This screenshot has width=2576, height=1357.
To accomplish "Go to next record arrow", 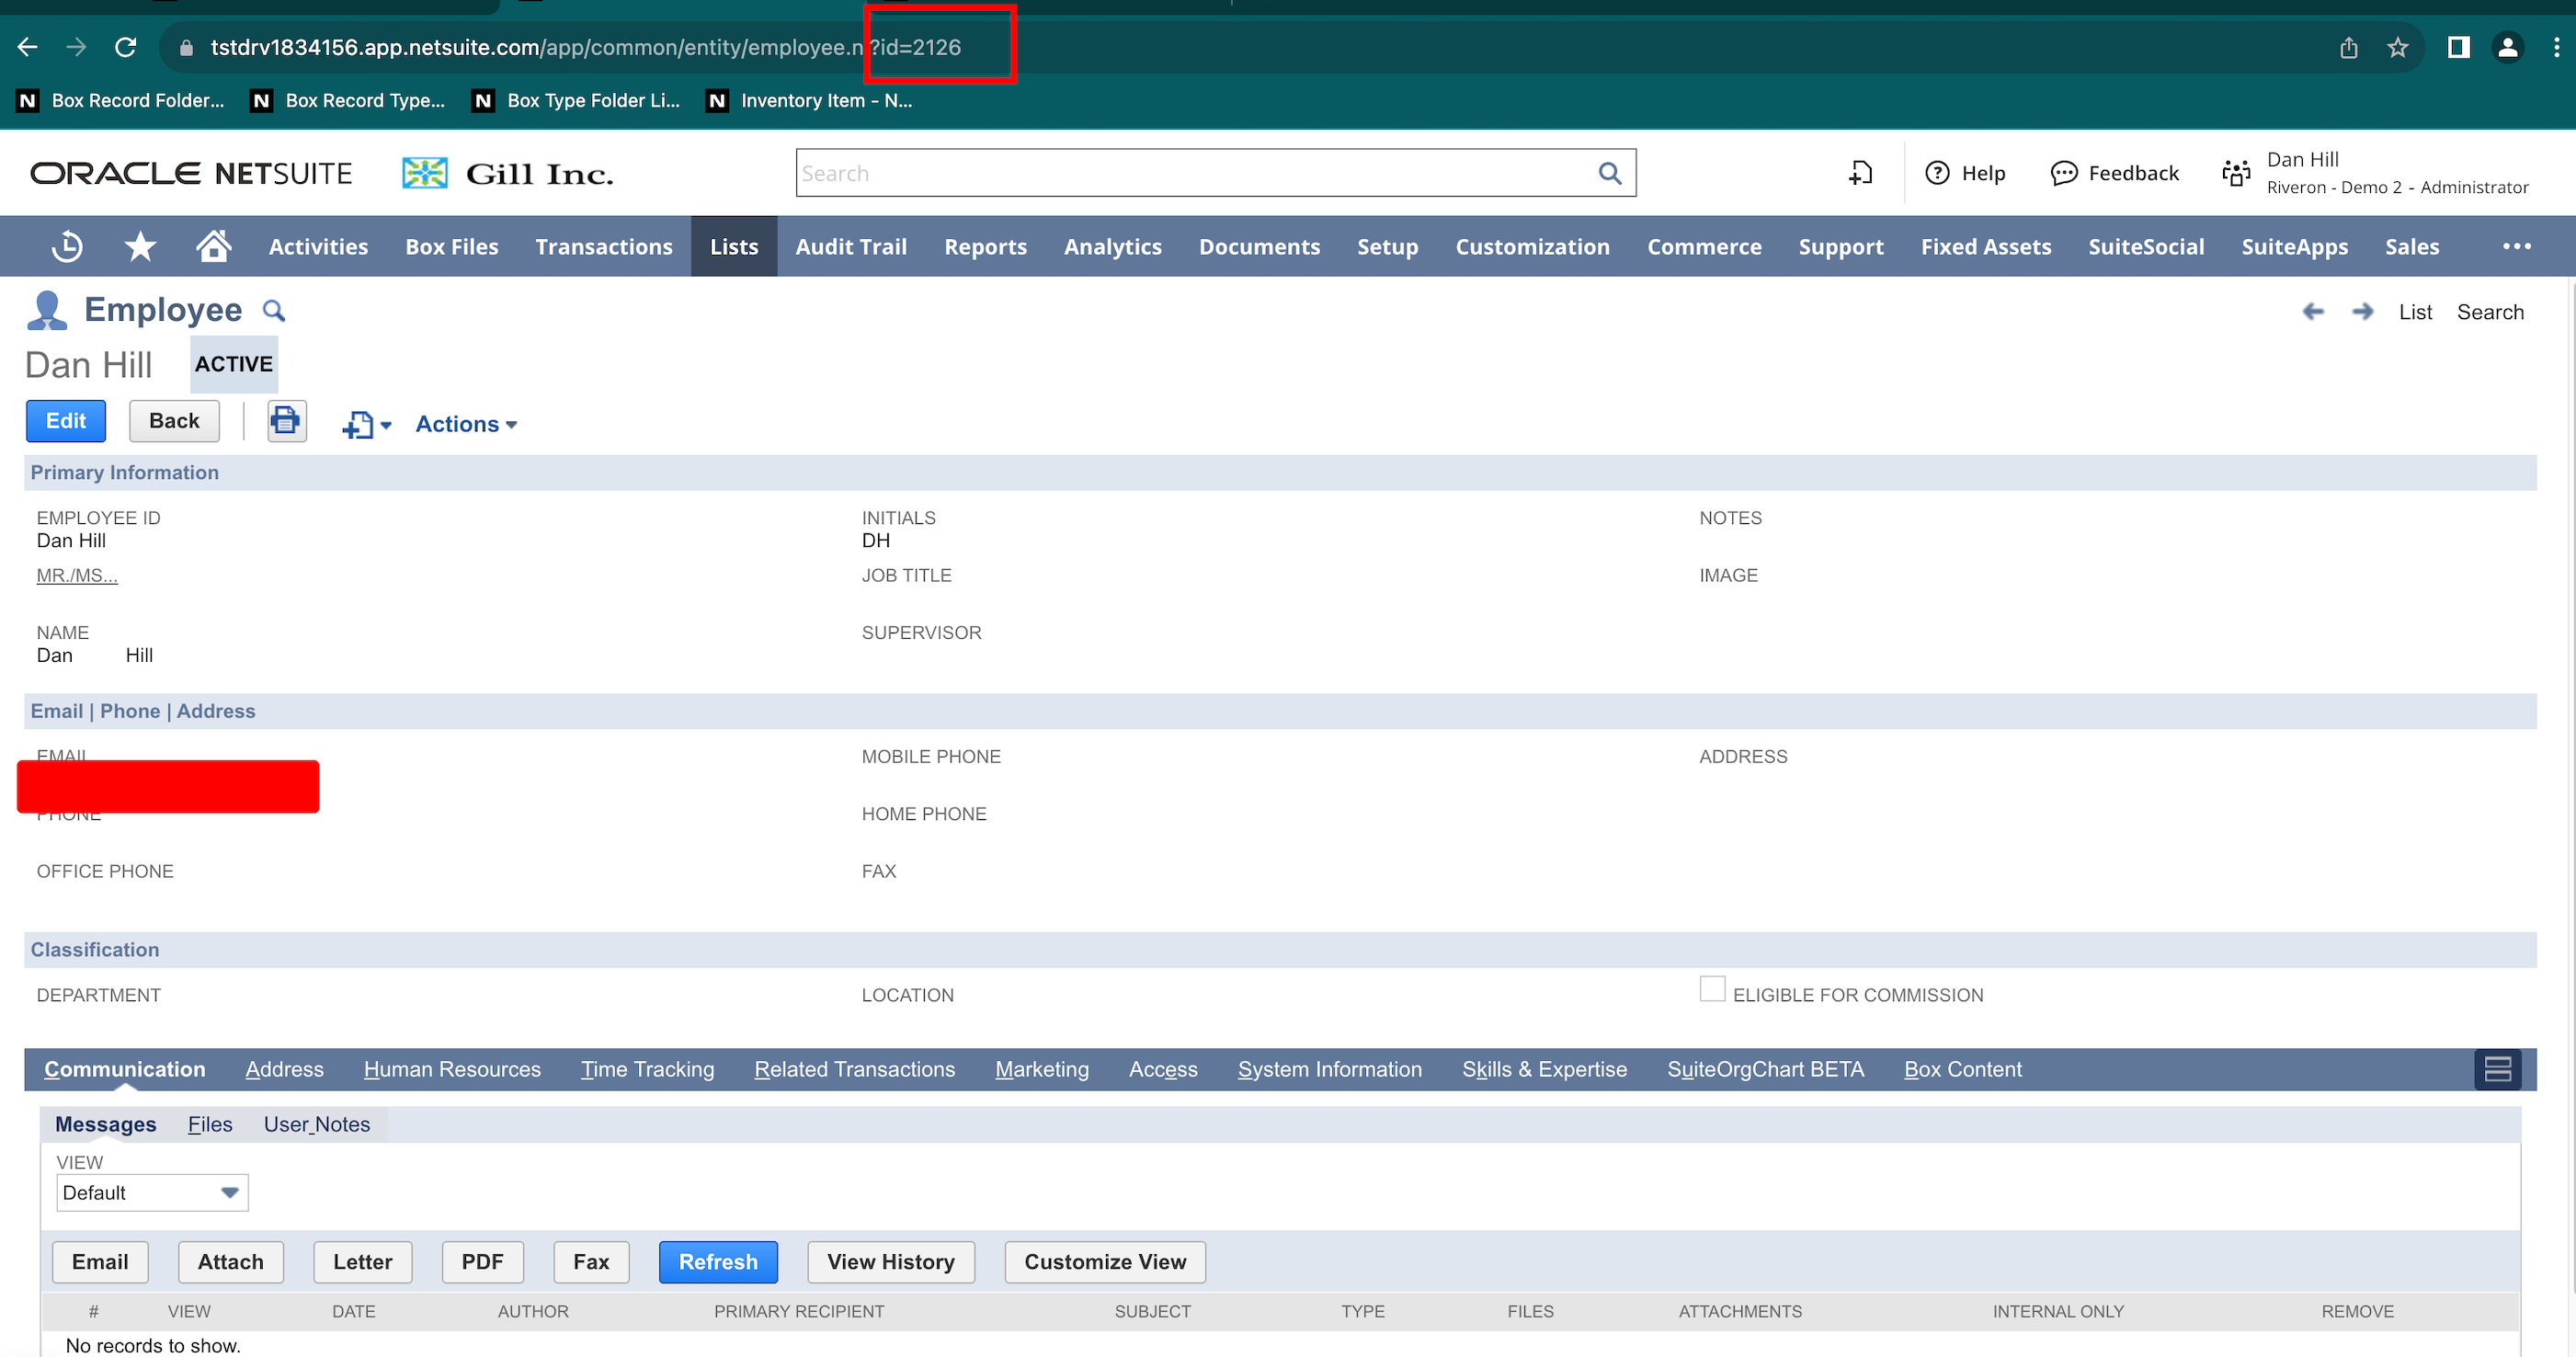I will tap(2362, 312).
